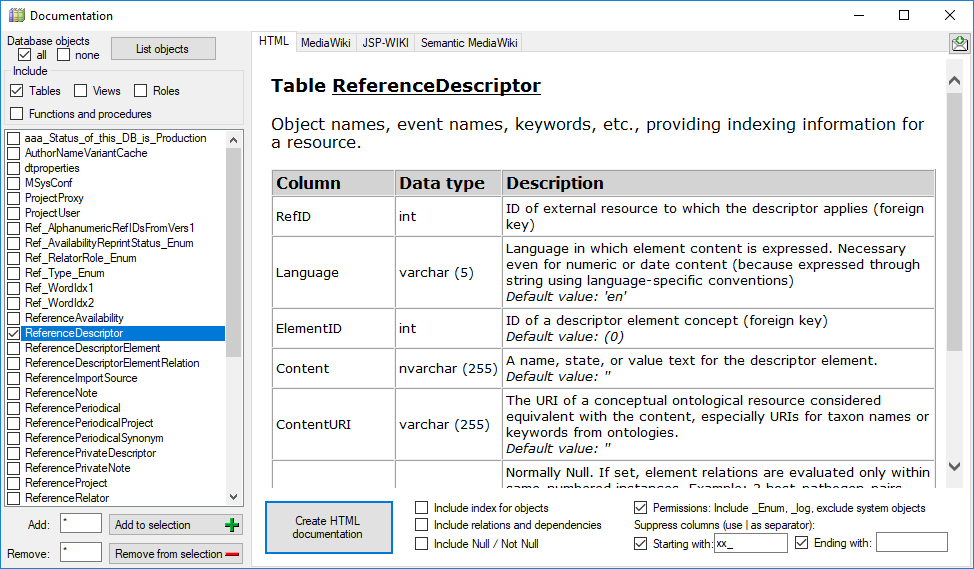The width and height of the screenshot is (974, 569).
Task: Enable the Roles include checkbox
Action: pos(140,91)
